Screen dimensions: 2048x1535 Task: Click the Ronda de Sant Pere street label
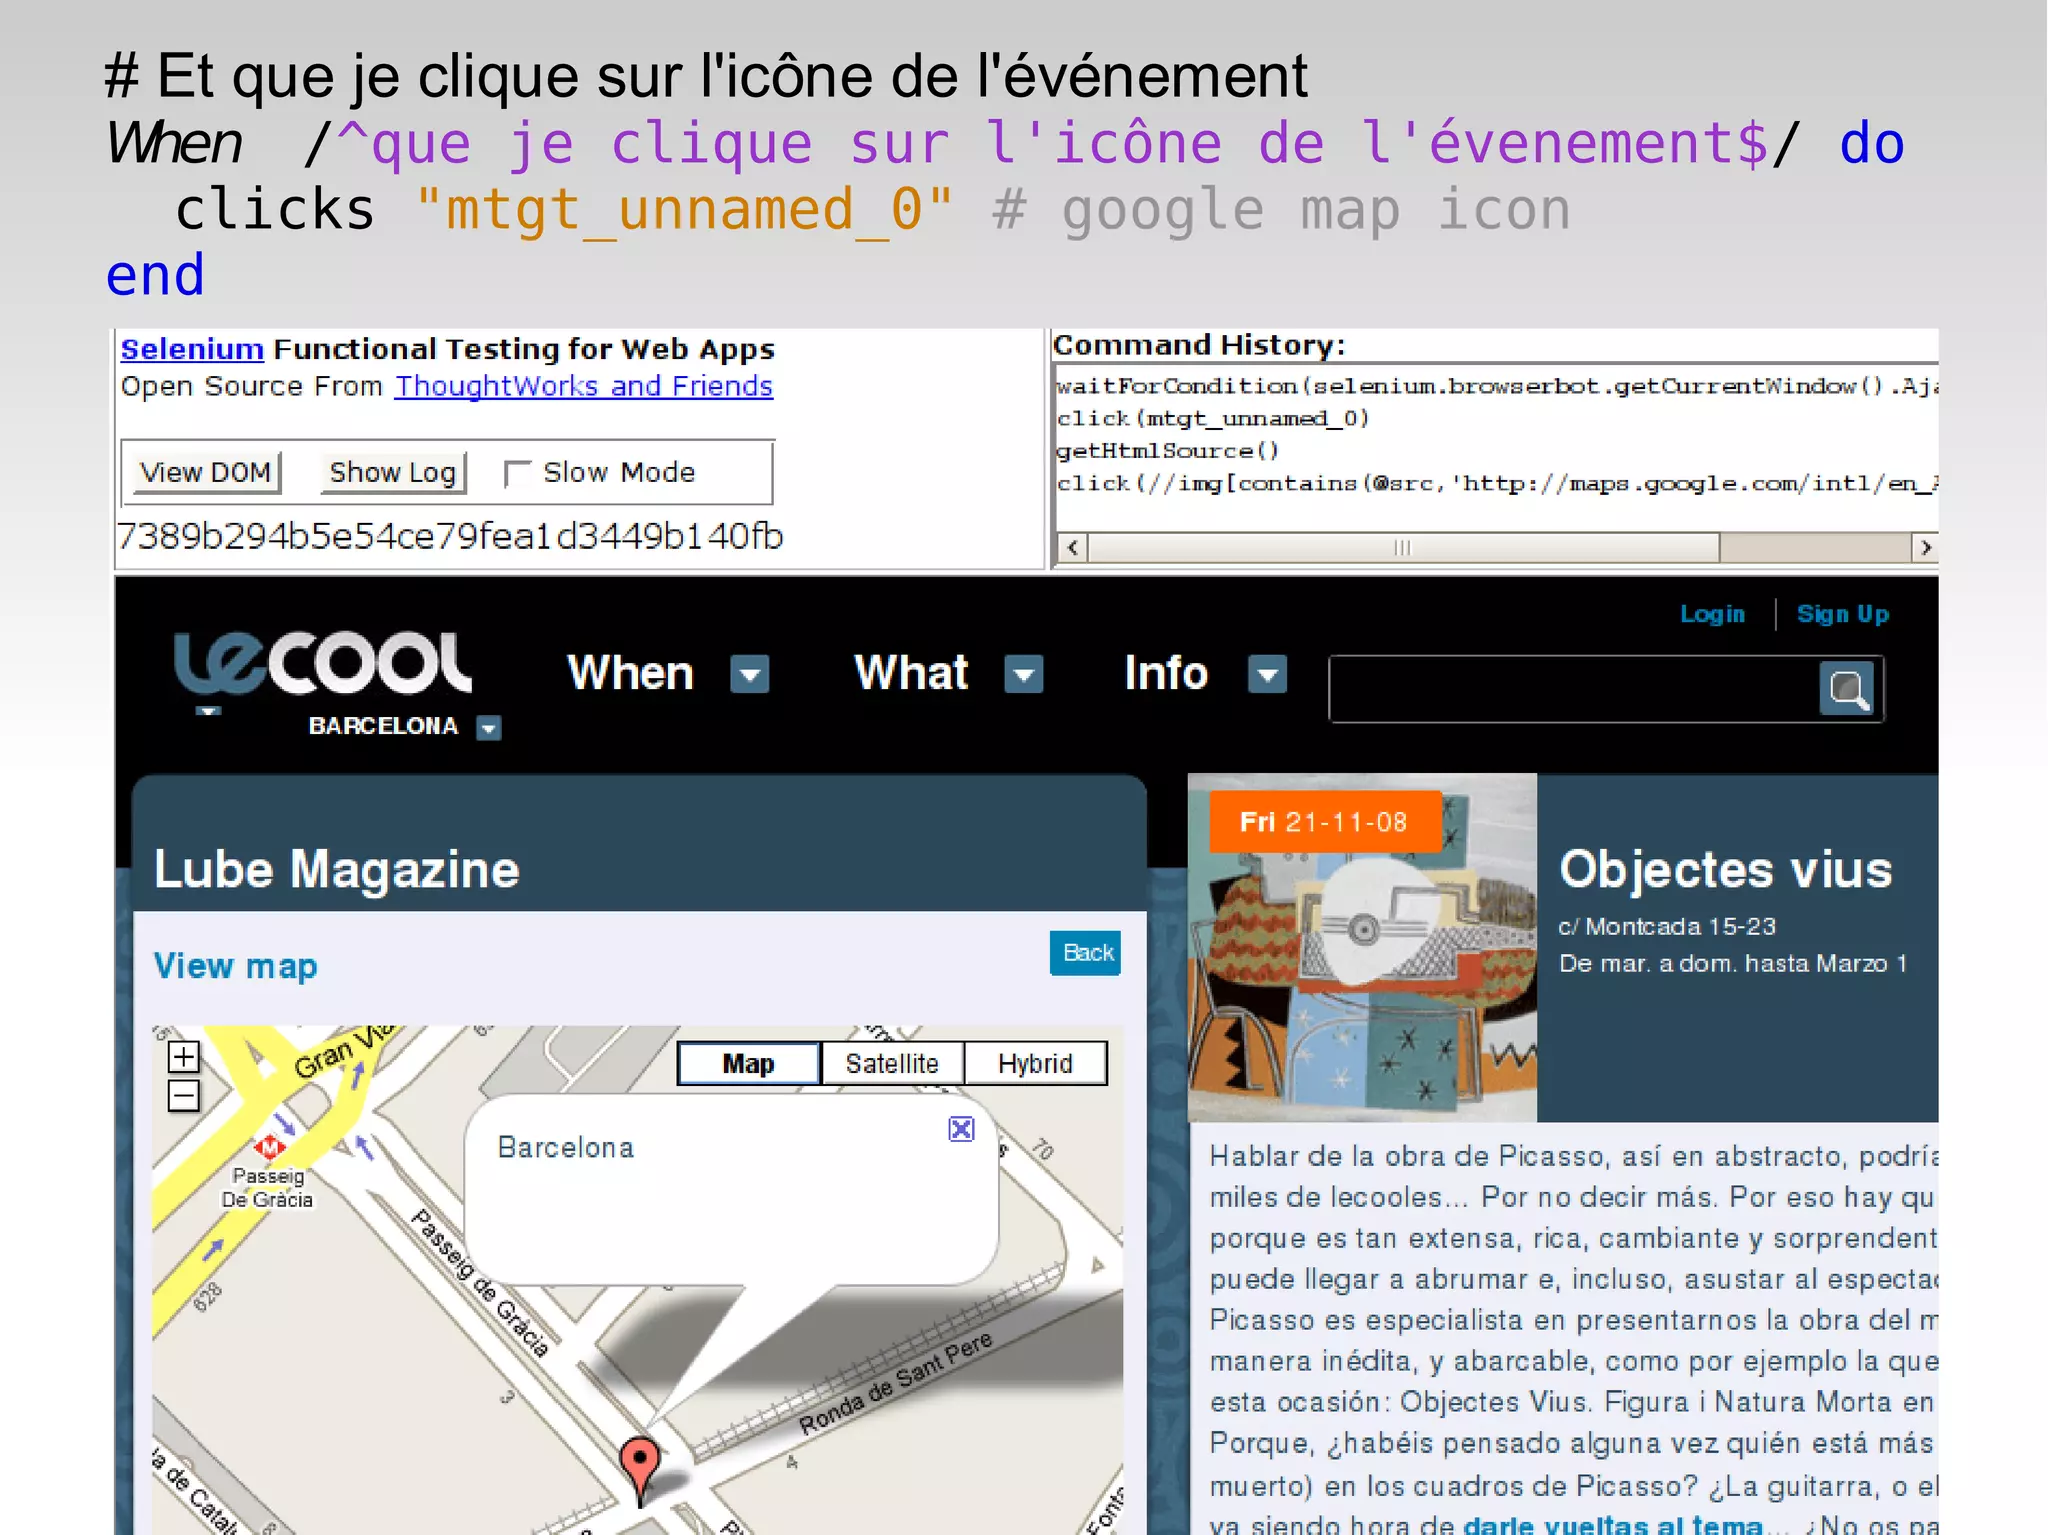896,1383
